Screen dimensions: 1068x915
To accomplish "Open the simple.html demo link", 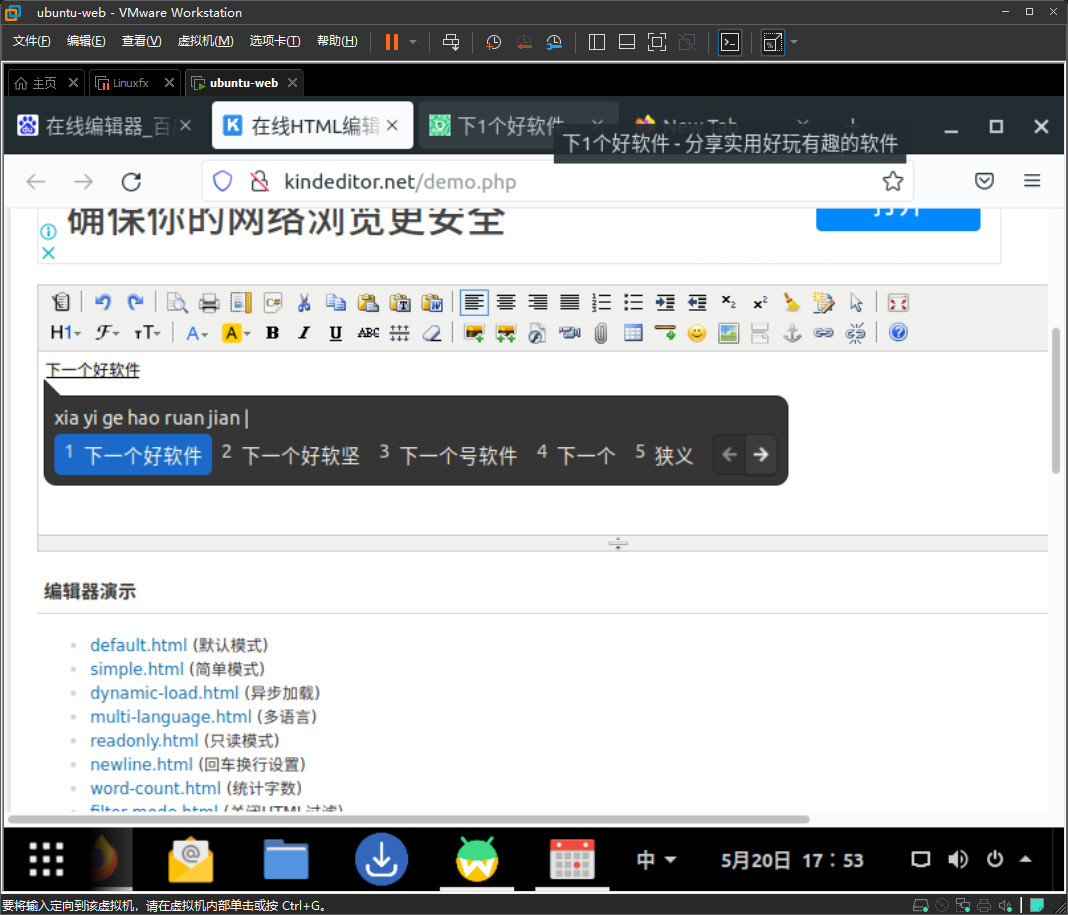I will click(x=136, y=669).
